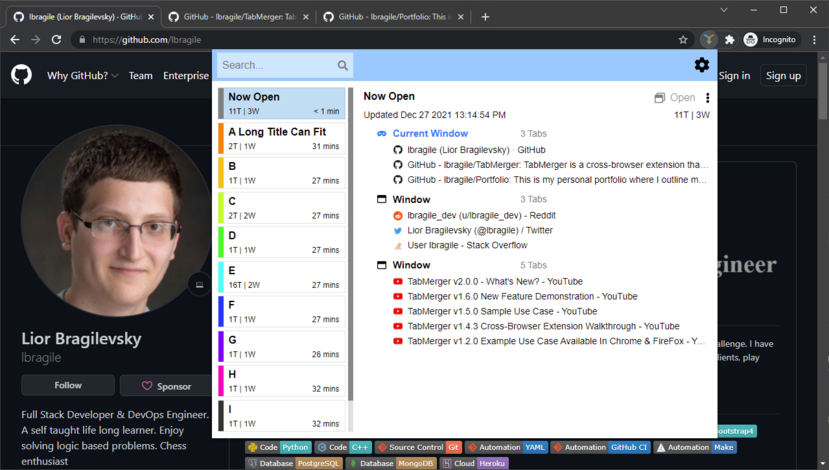
Task: Select group E with 16T
Action: [282, 277]
